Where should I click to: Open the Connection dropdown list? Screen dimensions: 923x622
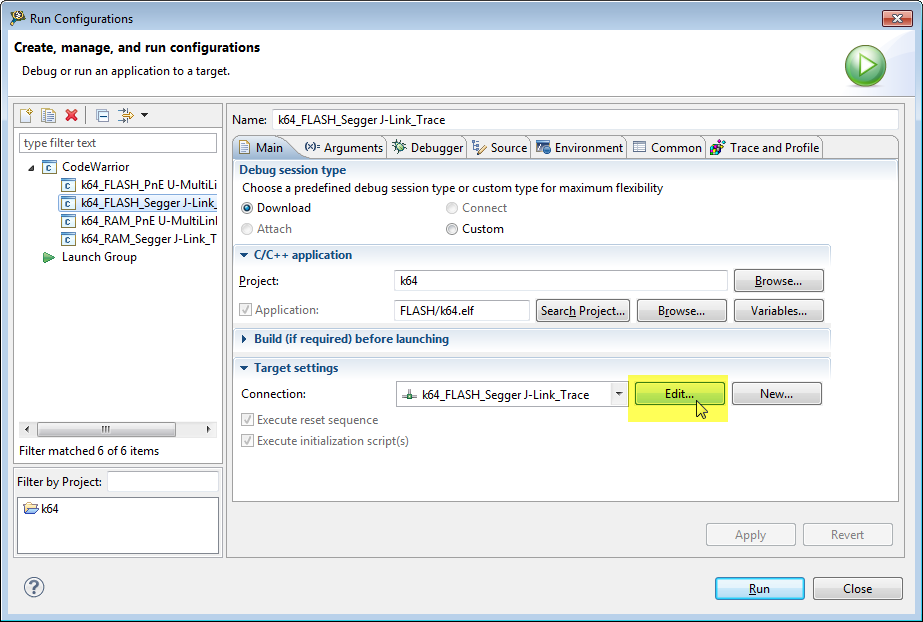619,394
